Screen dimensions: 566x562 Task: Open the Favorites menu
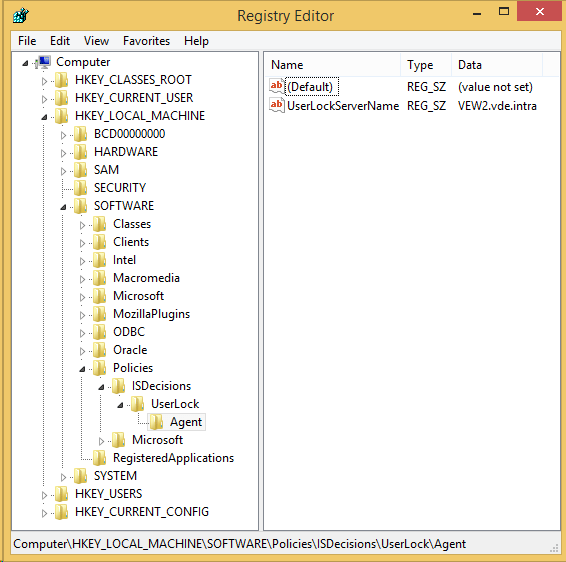(146, 41)
